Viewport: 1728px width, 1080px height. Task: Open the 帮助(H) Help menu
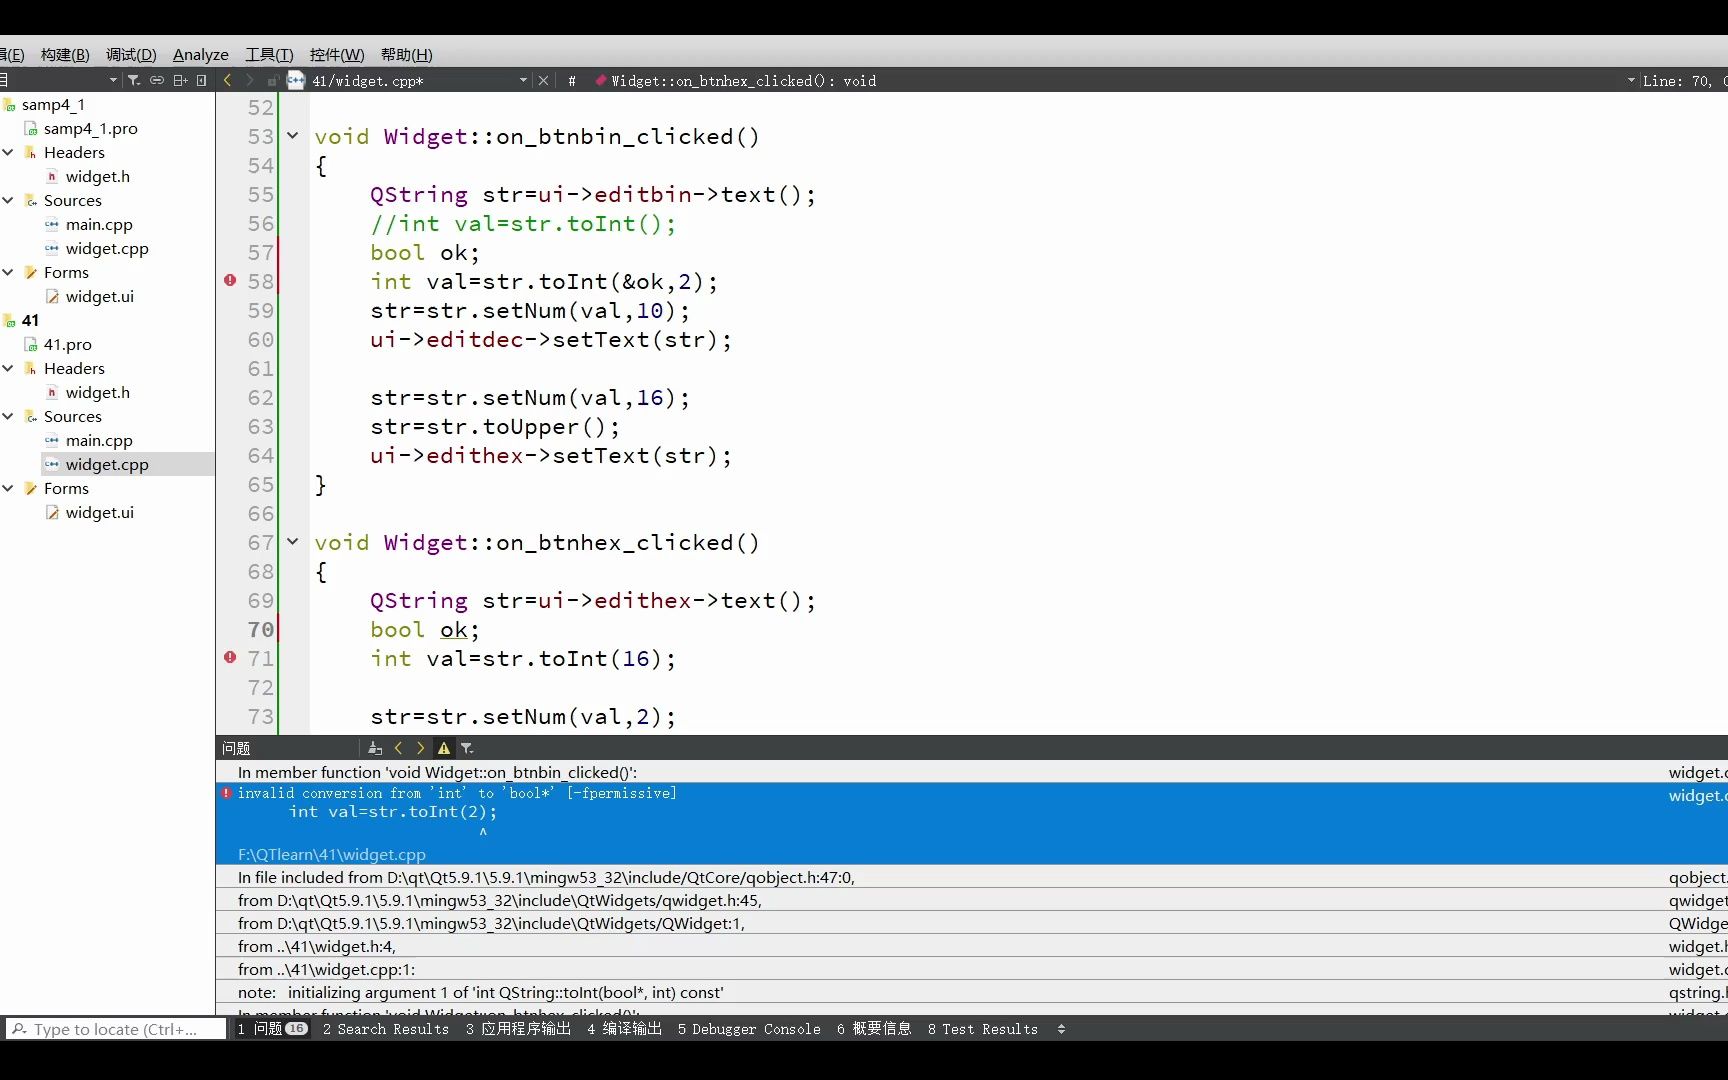click(406, 55)
